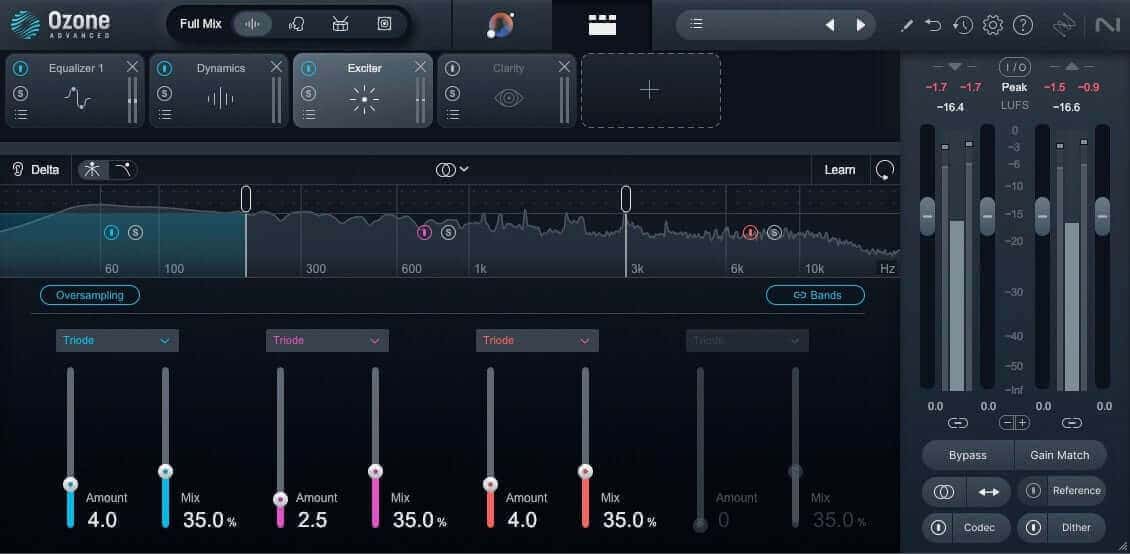Go to next preset arrow

860,24
